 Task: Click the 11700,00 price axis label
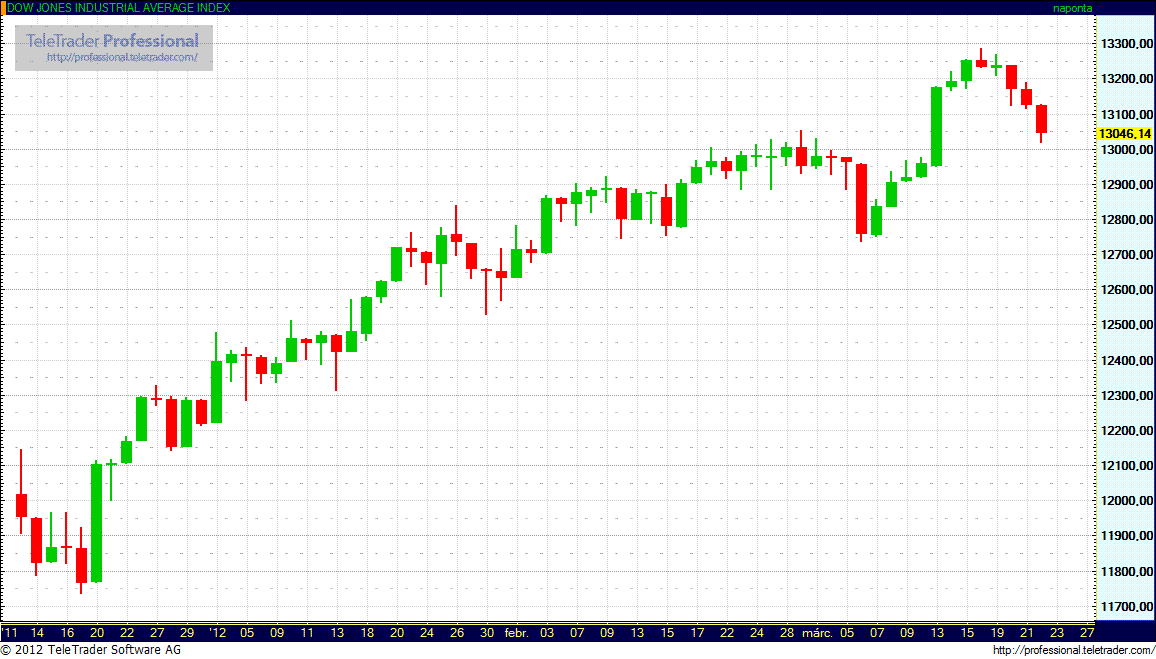pyautogui.click(x=1125, y=607)
